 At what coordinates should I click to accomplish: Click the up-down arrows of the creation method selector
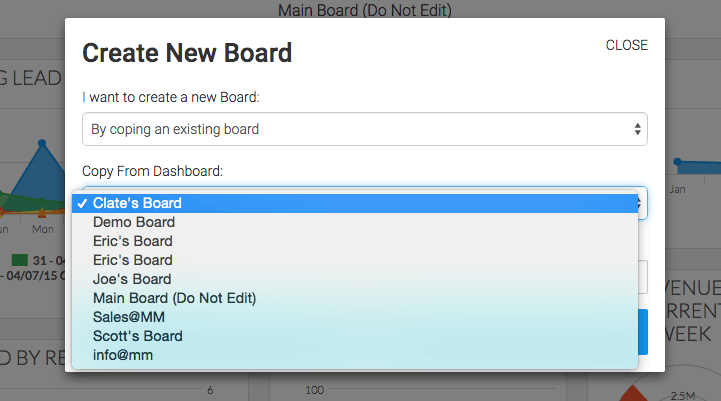(x=637, y=129)
